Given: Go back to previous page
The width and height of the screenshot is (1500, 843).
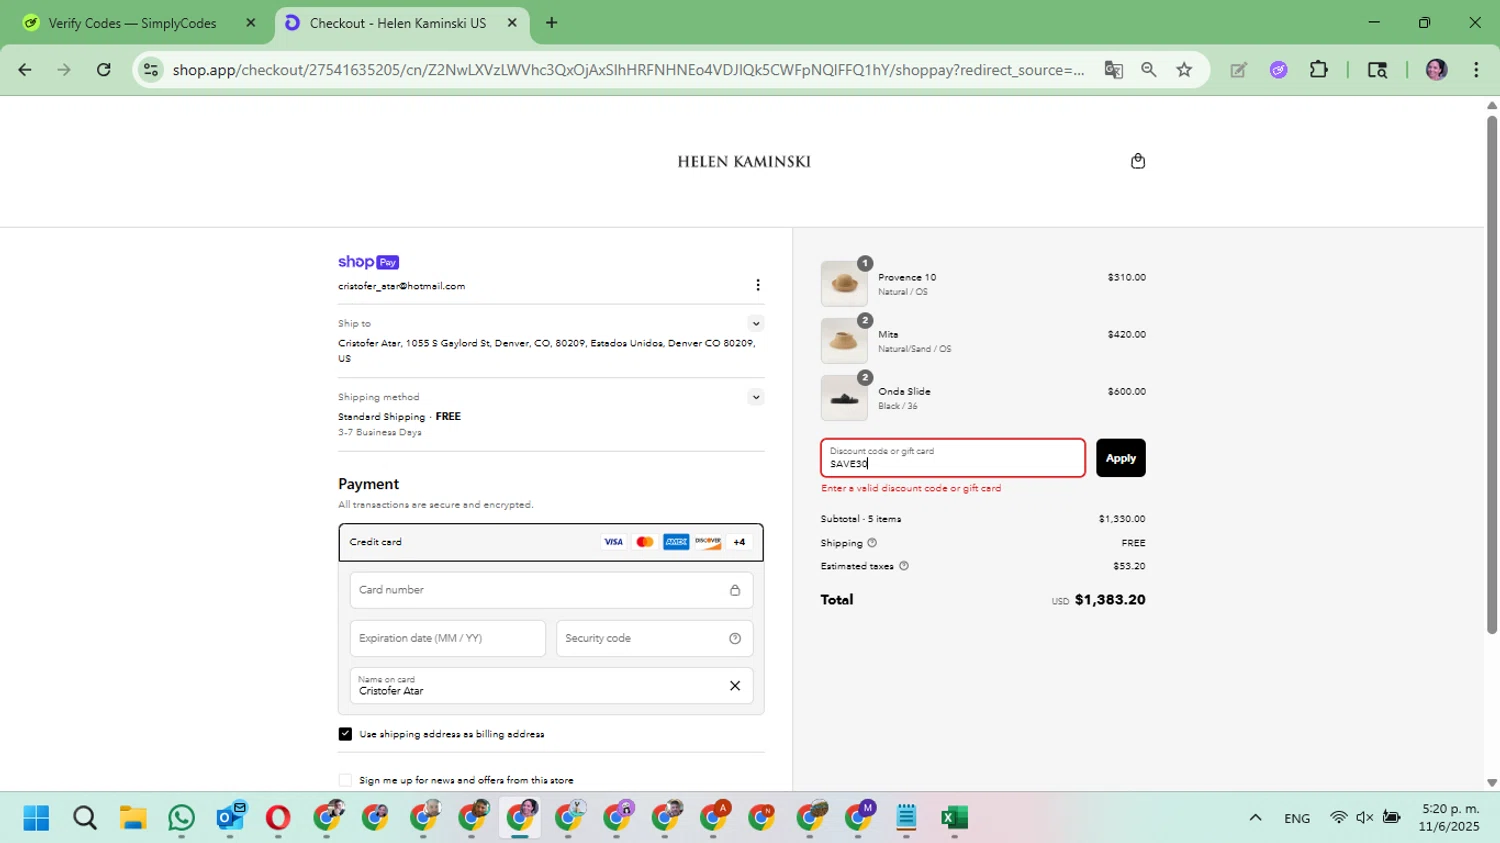Looking at the screenshot, I should 25,69.
